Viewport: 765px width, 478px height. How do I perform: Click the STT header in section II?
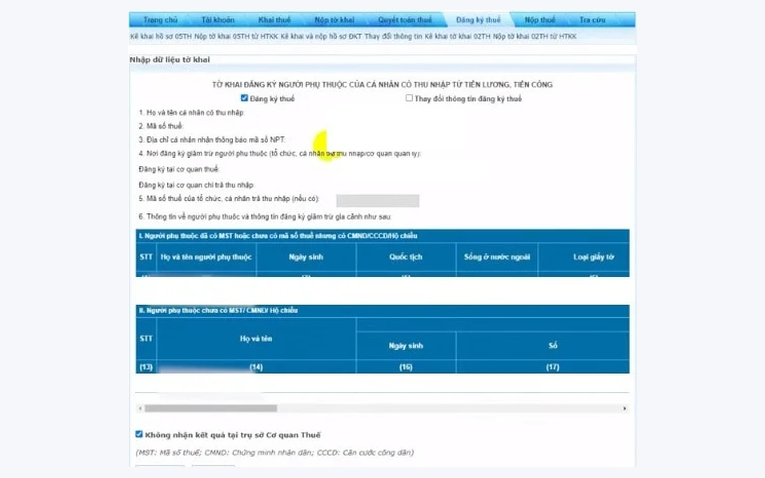(146, 339)
